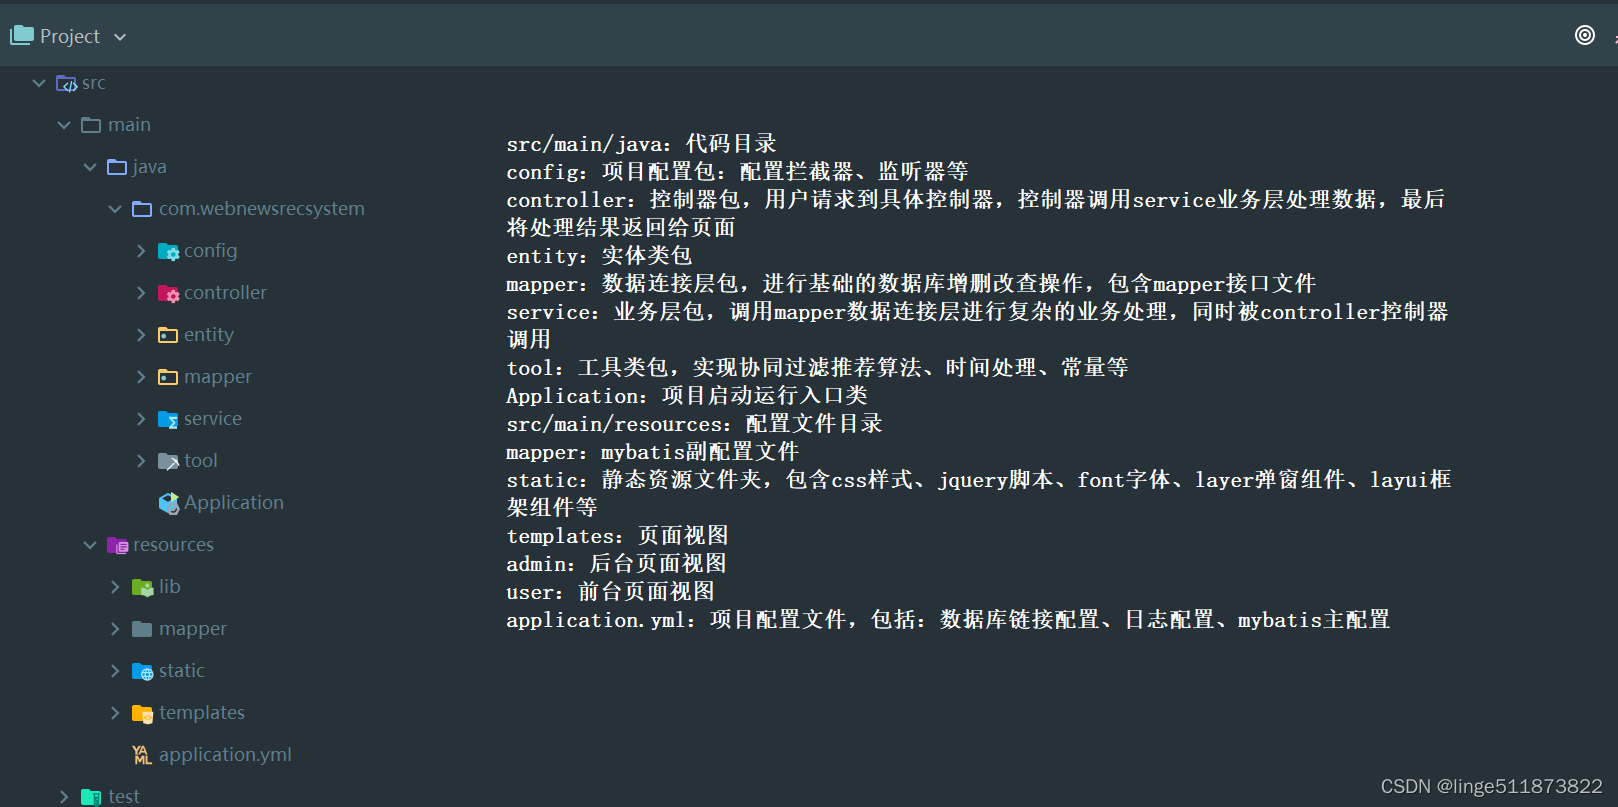This screenshot has width=1618, height=807.
Task: Select the entity package label
Action: 209,335
